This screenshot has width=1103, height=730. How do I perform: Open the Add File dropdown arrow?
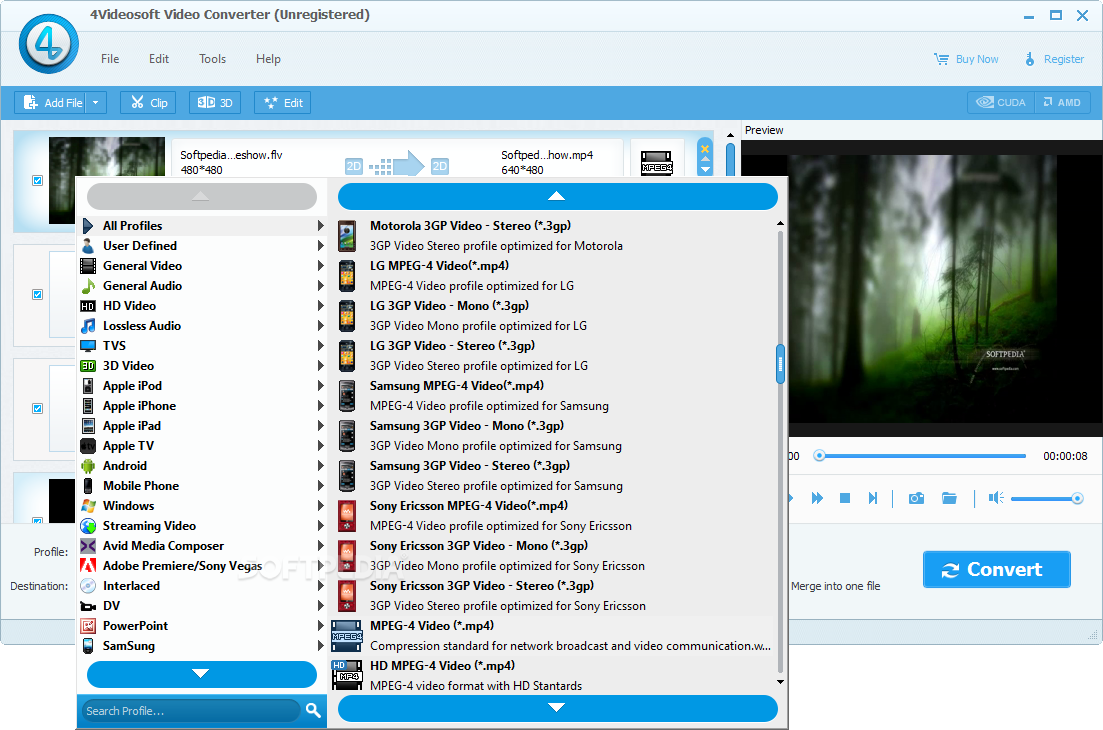[96, 103]
